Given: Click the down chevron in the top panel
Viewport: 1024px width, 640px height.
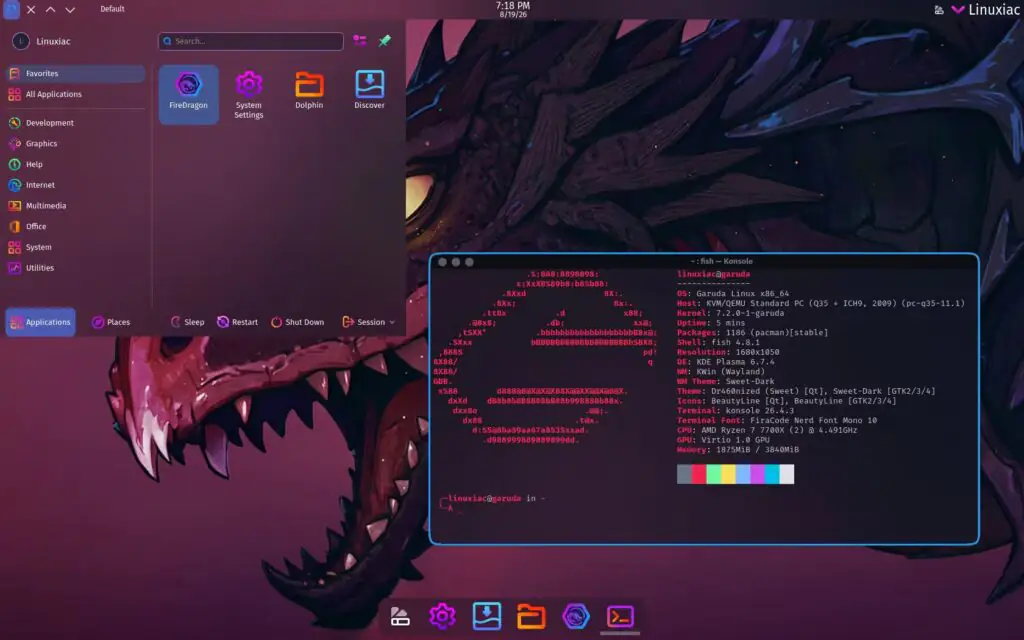Looking at the screenshot, I should [70, 10].
